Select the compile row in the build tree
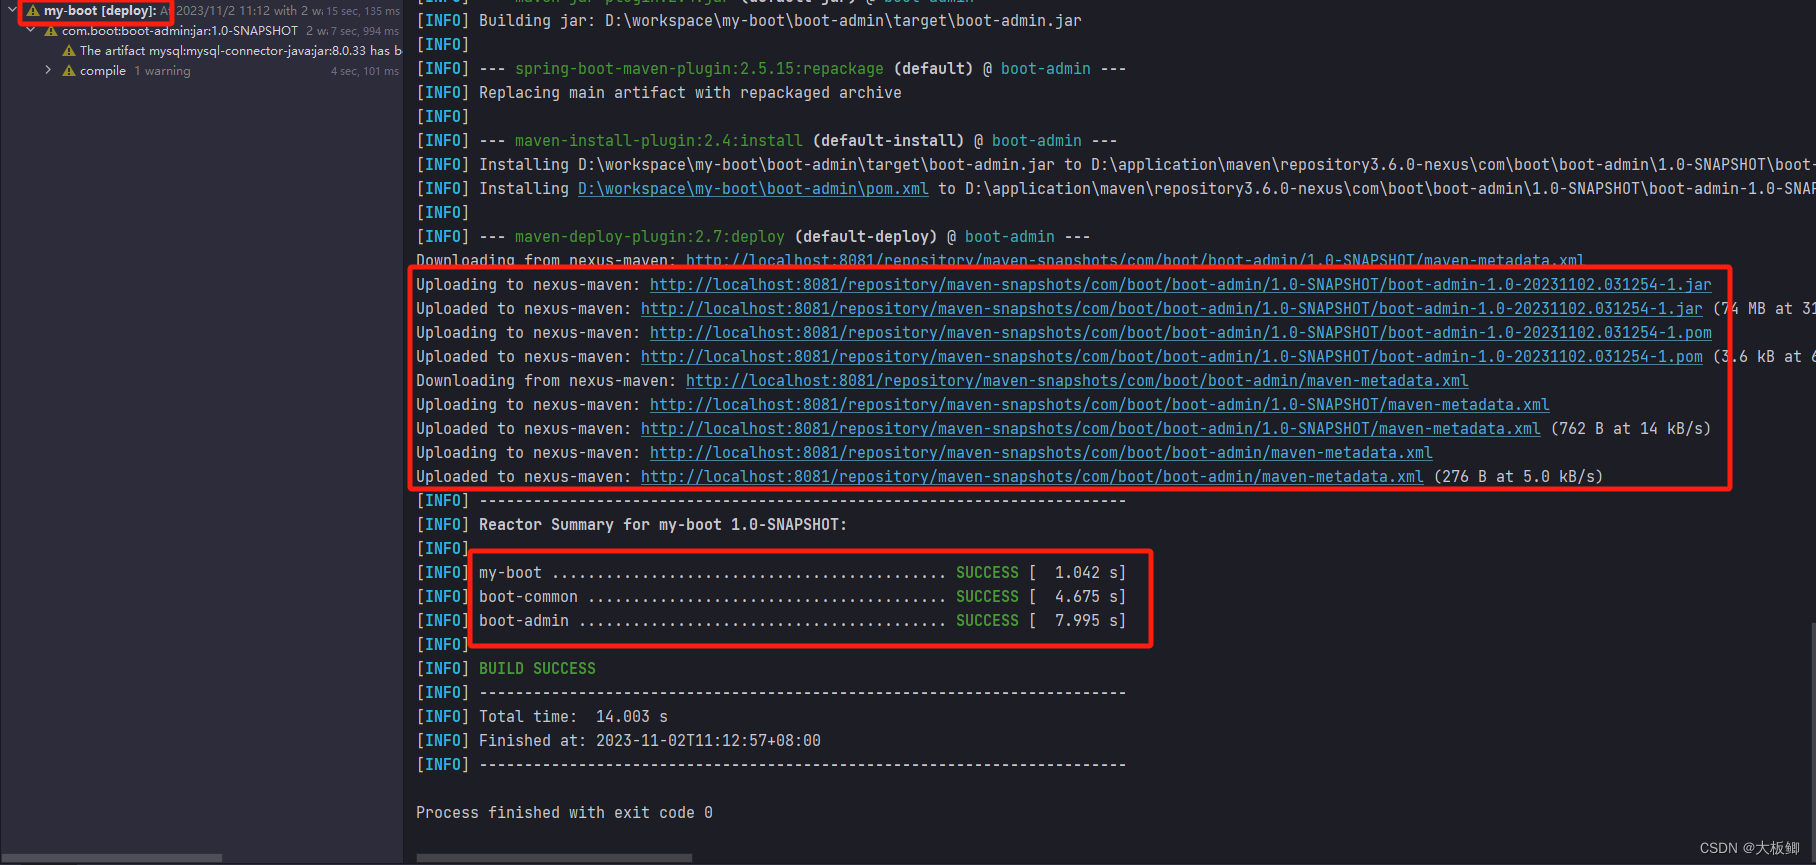Image resolution: width=1816 pixels, height=865 pixels. tap(201, 71)
